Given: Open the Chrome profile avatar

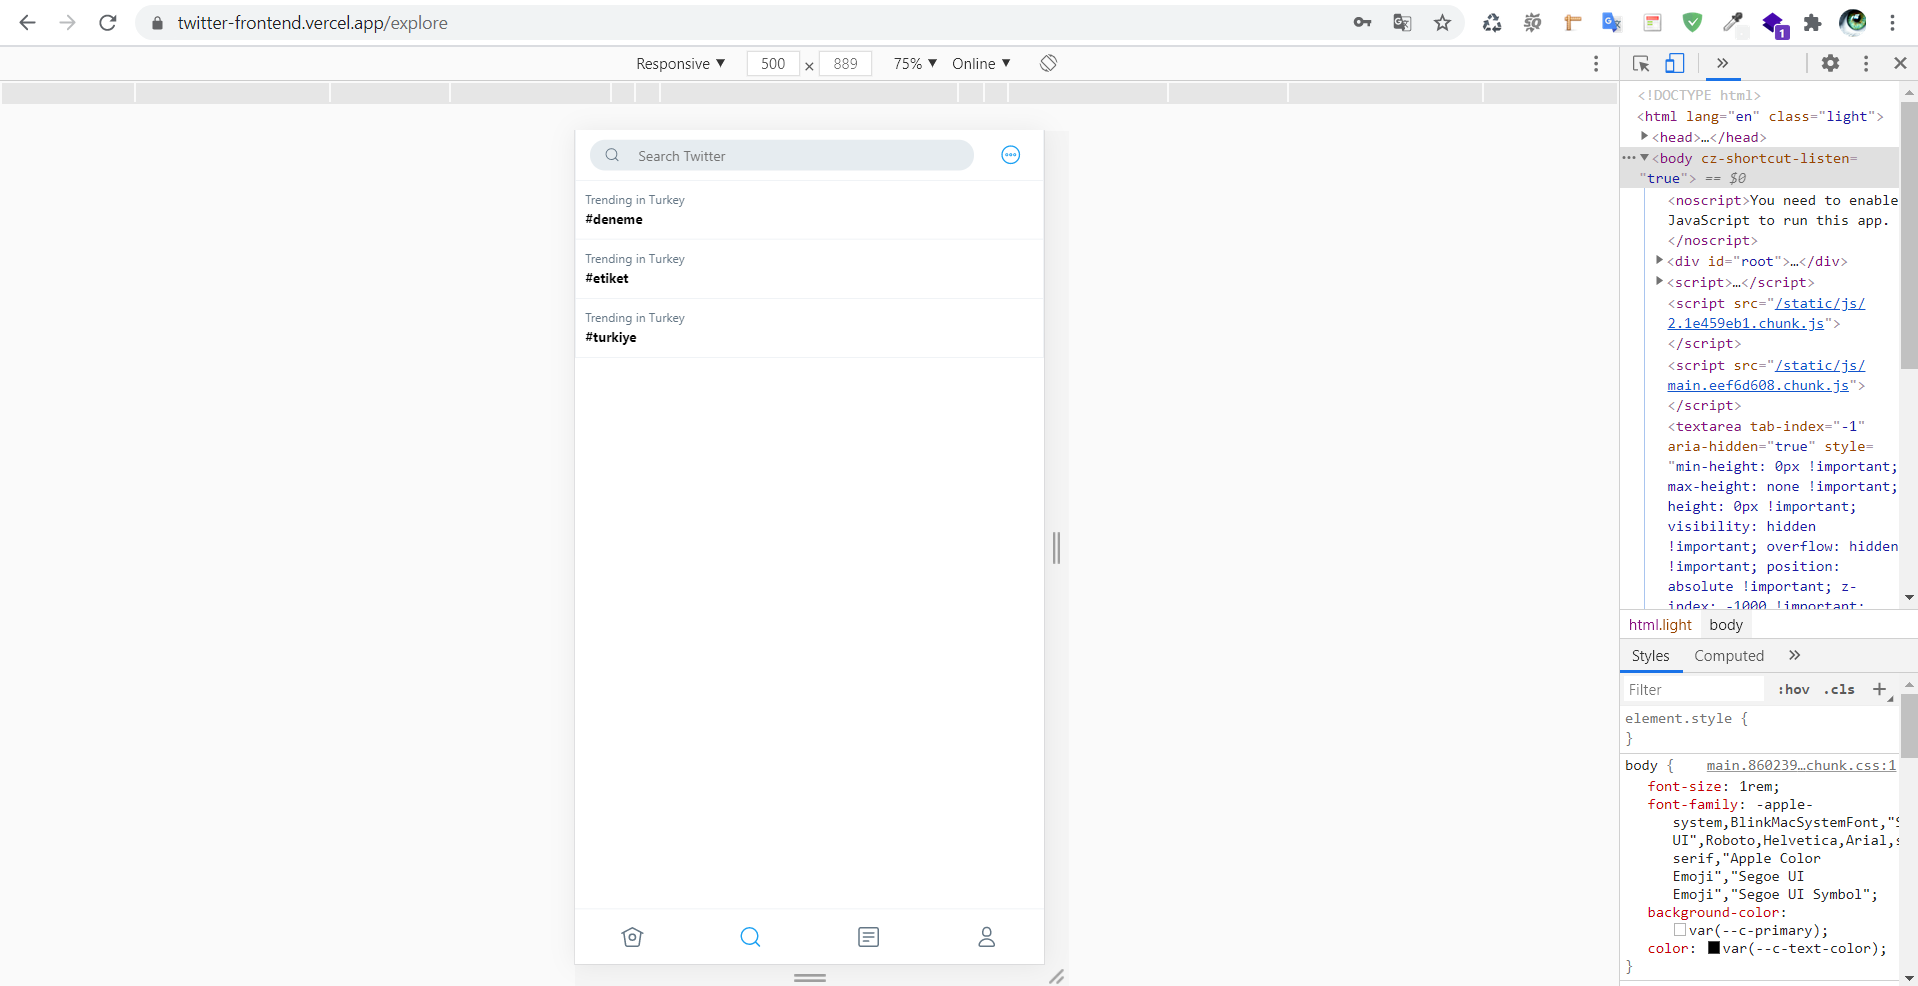Looking at the screenshot, I should [x=1852, y=22].
